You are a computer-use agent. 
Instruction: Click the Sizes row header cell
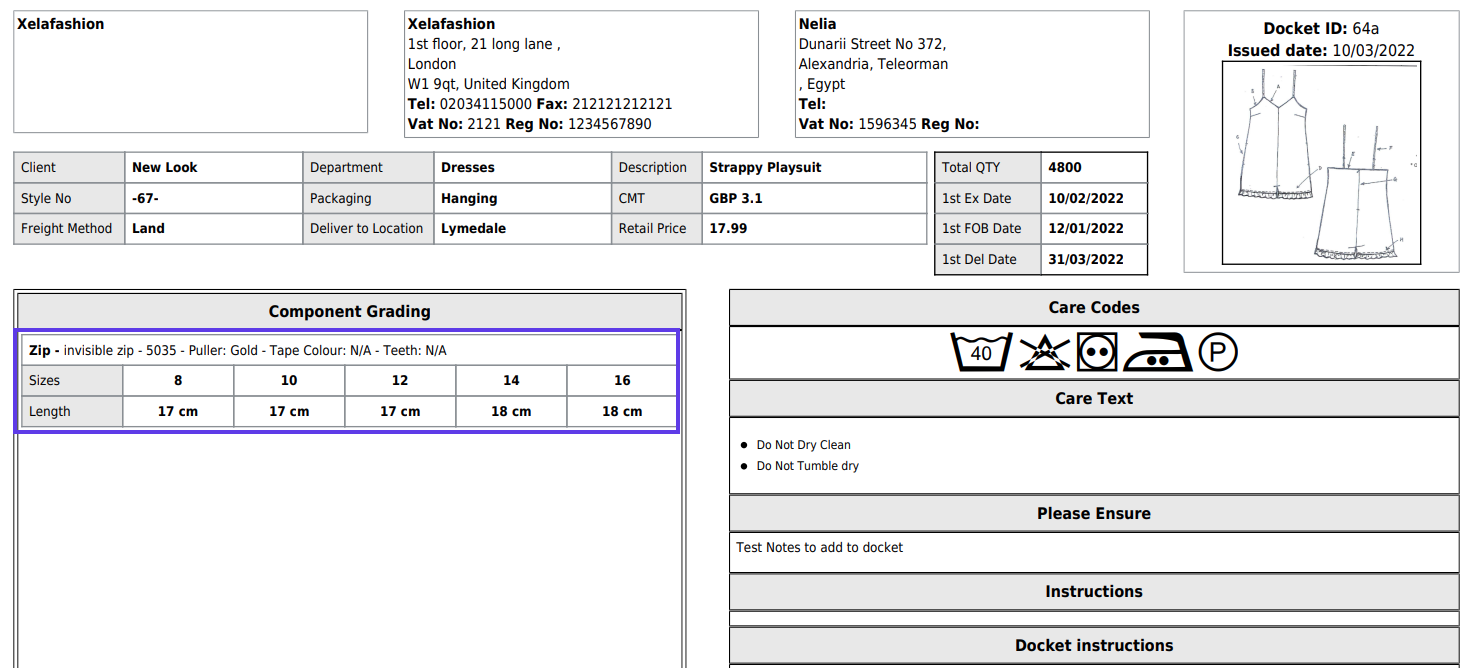tap(70, 380)
